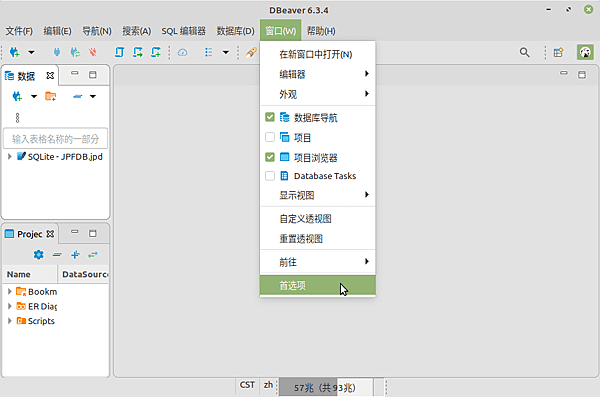Click the Name column header
600x397 pixels.
point(30,274)
